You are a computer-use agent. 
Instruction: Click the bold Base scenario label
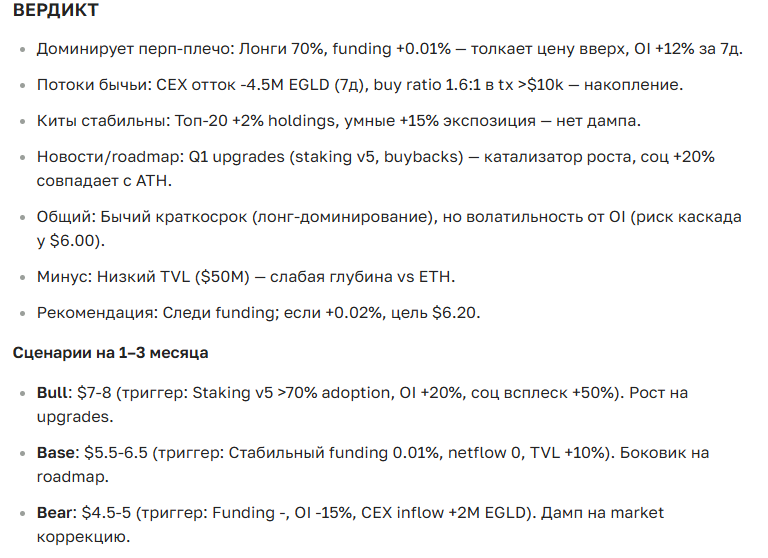pyautogui.click(x=56, y=453)
